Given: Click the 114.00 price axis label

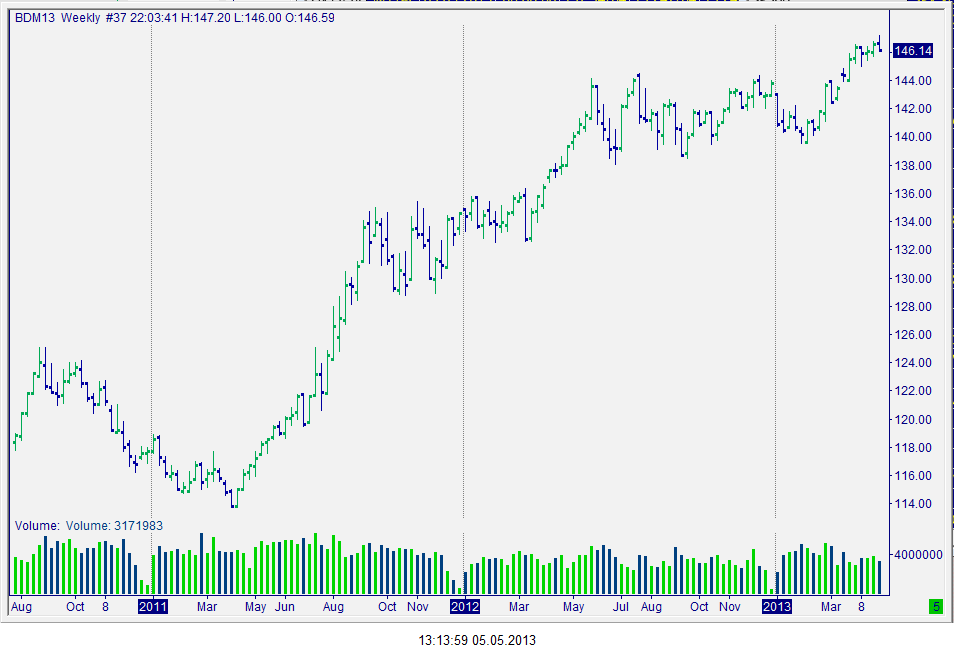Looking at the screenshot, I should click(913, 504).
